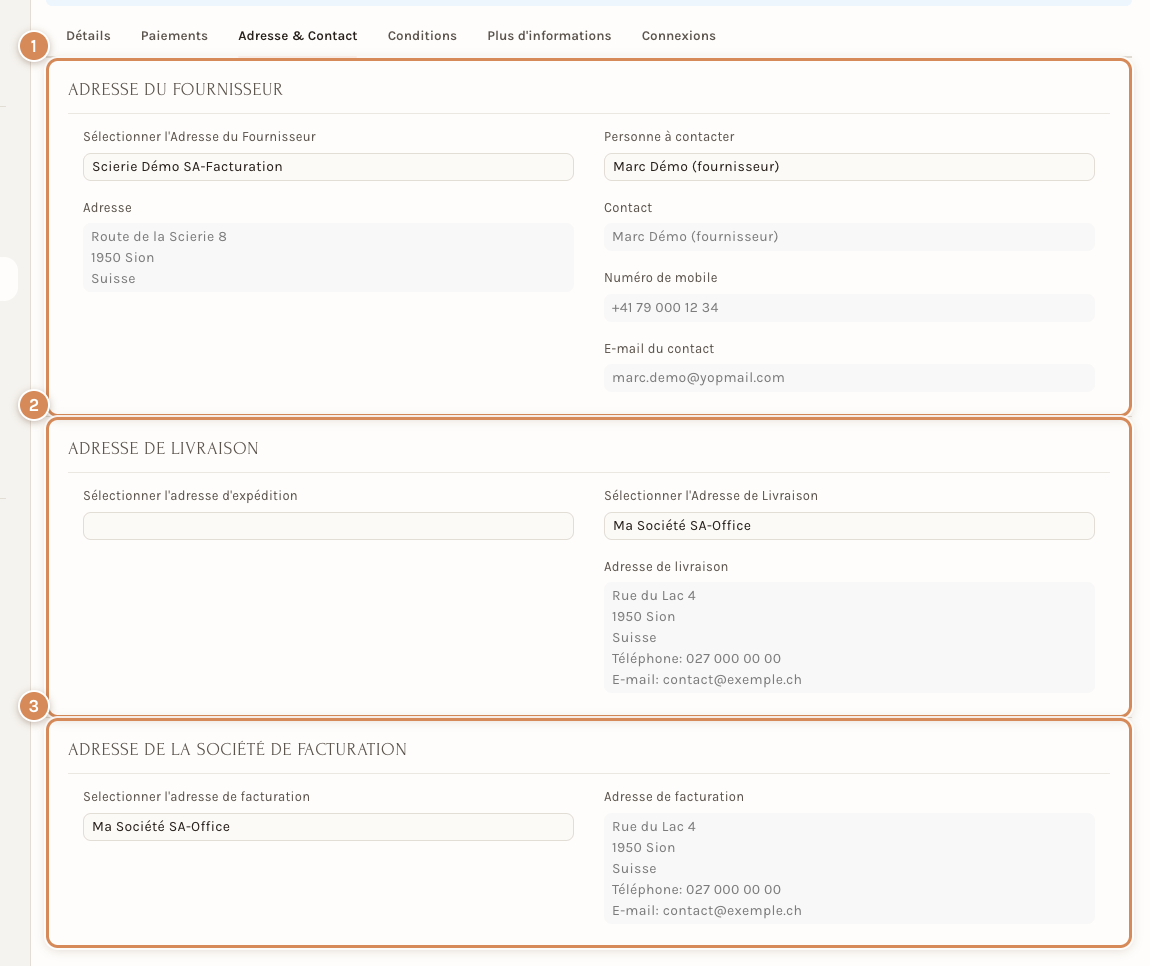Click the mobile number +41 79 000 12 34
The width and height of the screenshot is (1150, 966).
pos(664,307)
